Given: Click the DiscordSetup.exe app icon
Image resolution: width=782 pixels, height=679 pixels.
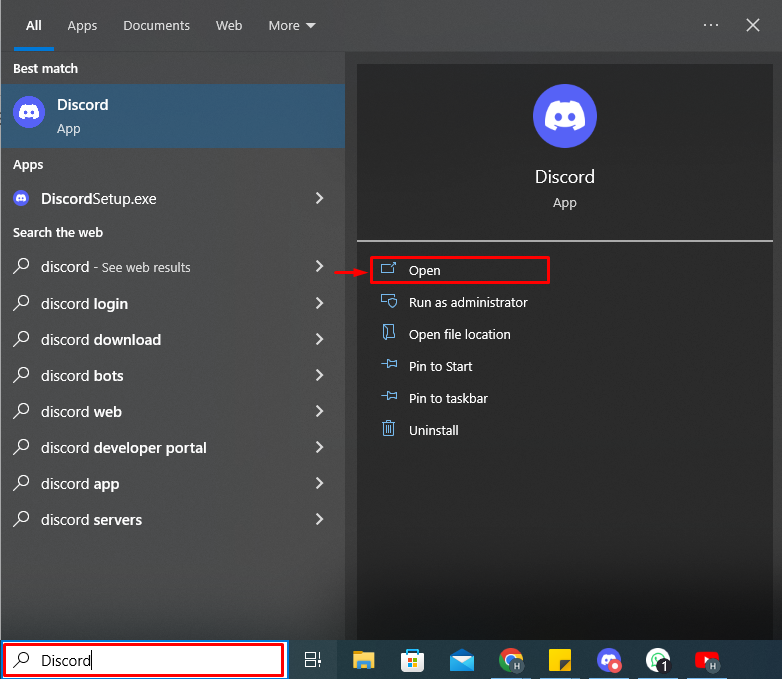Looking at the screenshot, I should tap(21, 199).
